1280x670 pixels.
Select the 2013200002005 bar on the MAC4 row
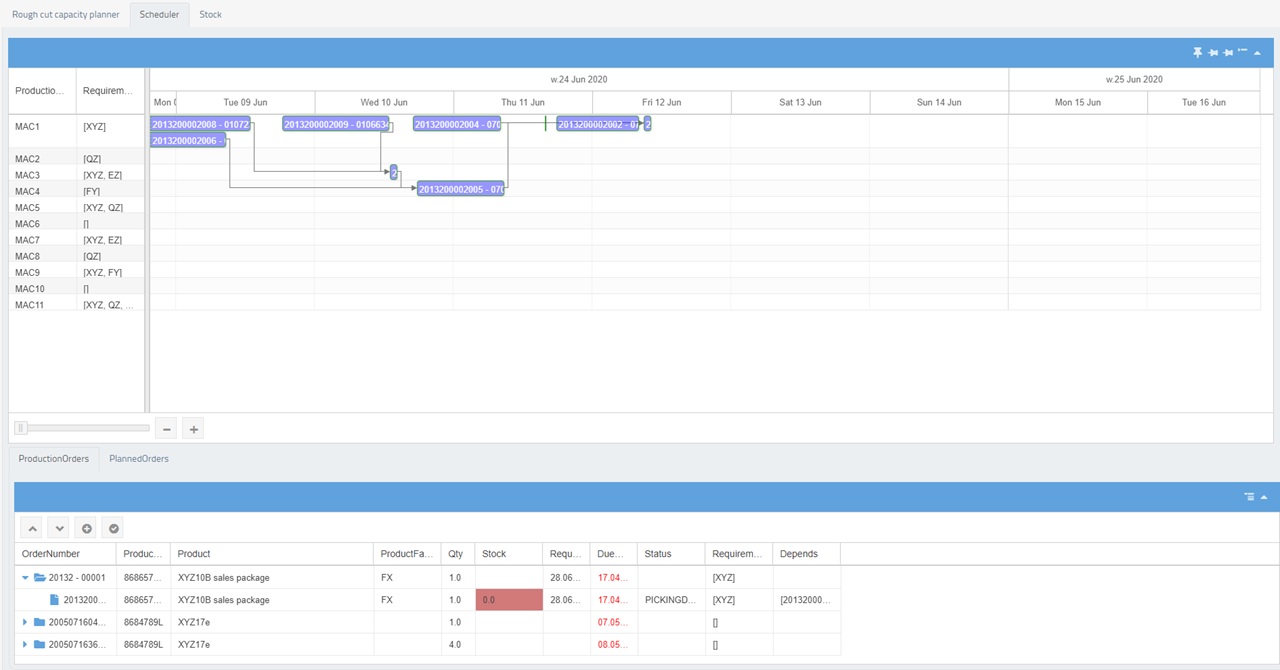(x=459, y=188)
